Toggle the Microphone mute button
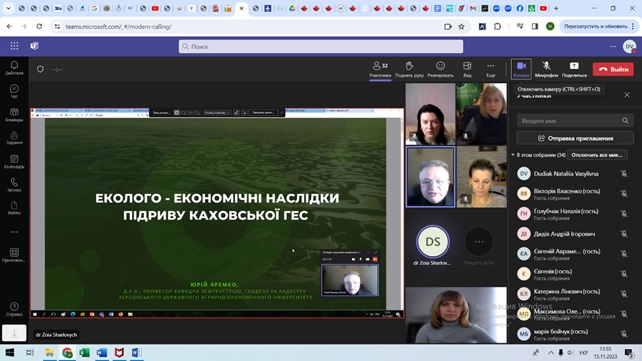 pyautogui.click(x=546, y=69)
